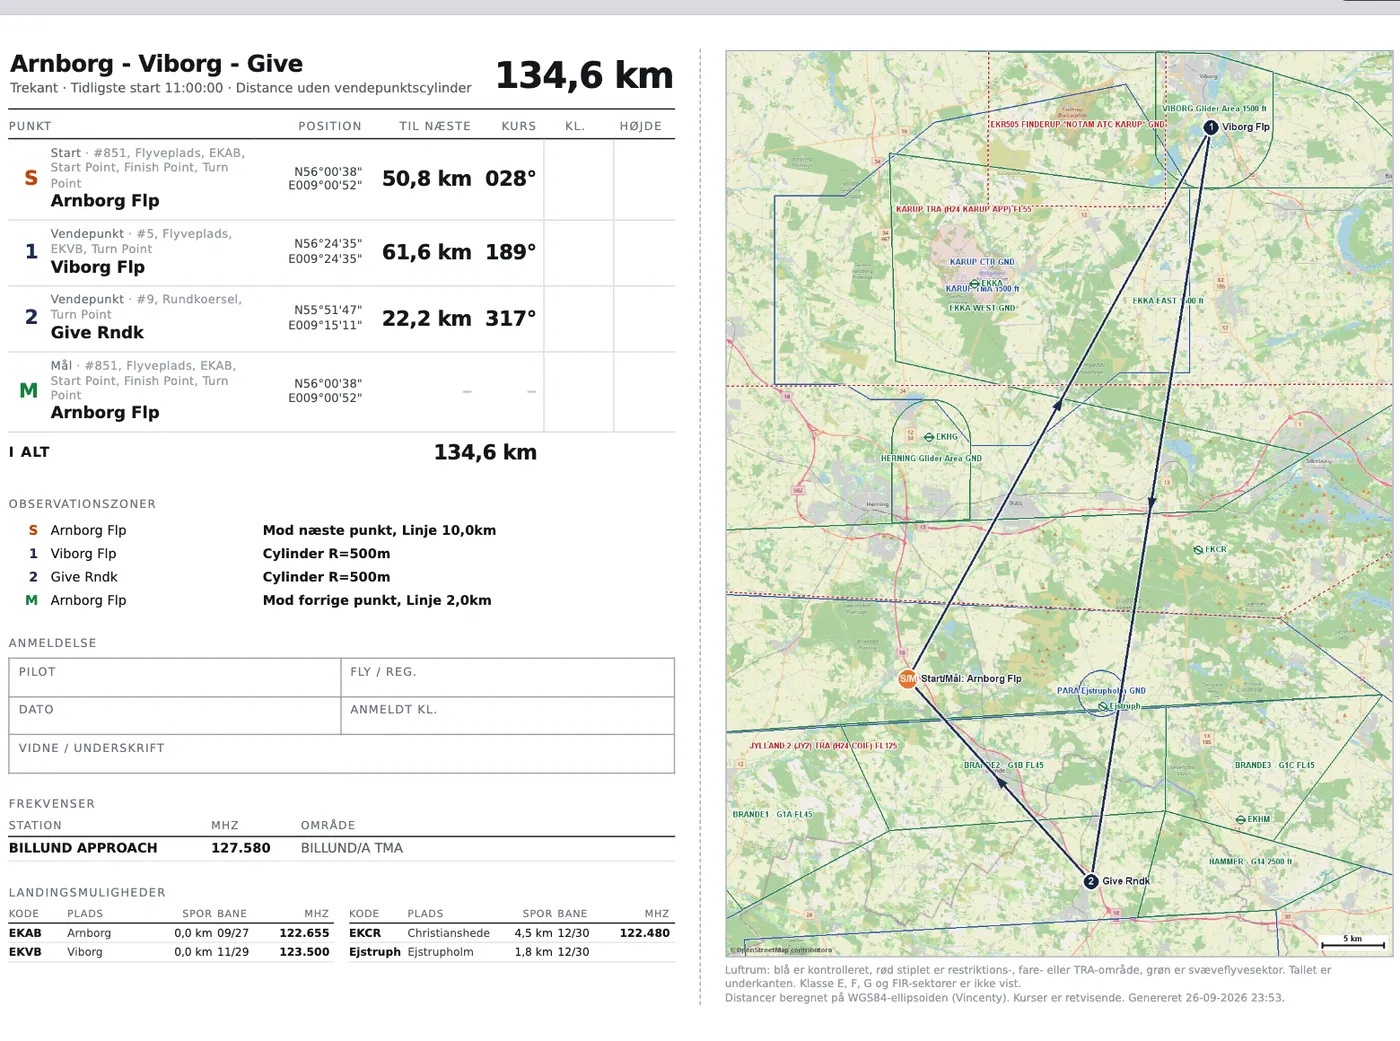This screenshot has width=1400, height=1041.
Task: Click the '22,2 km' leg distance
Action: pyautogui.click(x=427, y=318)
